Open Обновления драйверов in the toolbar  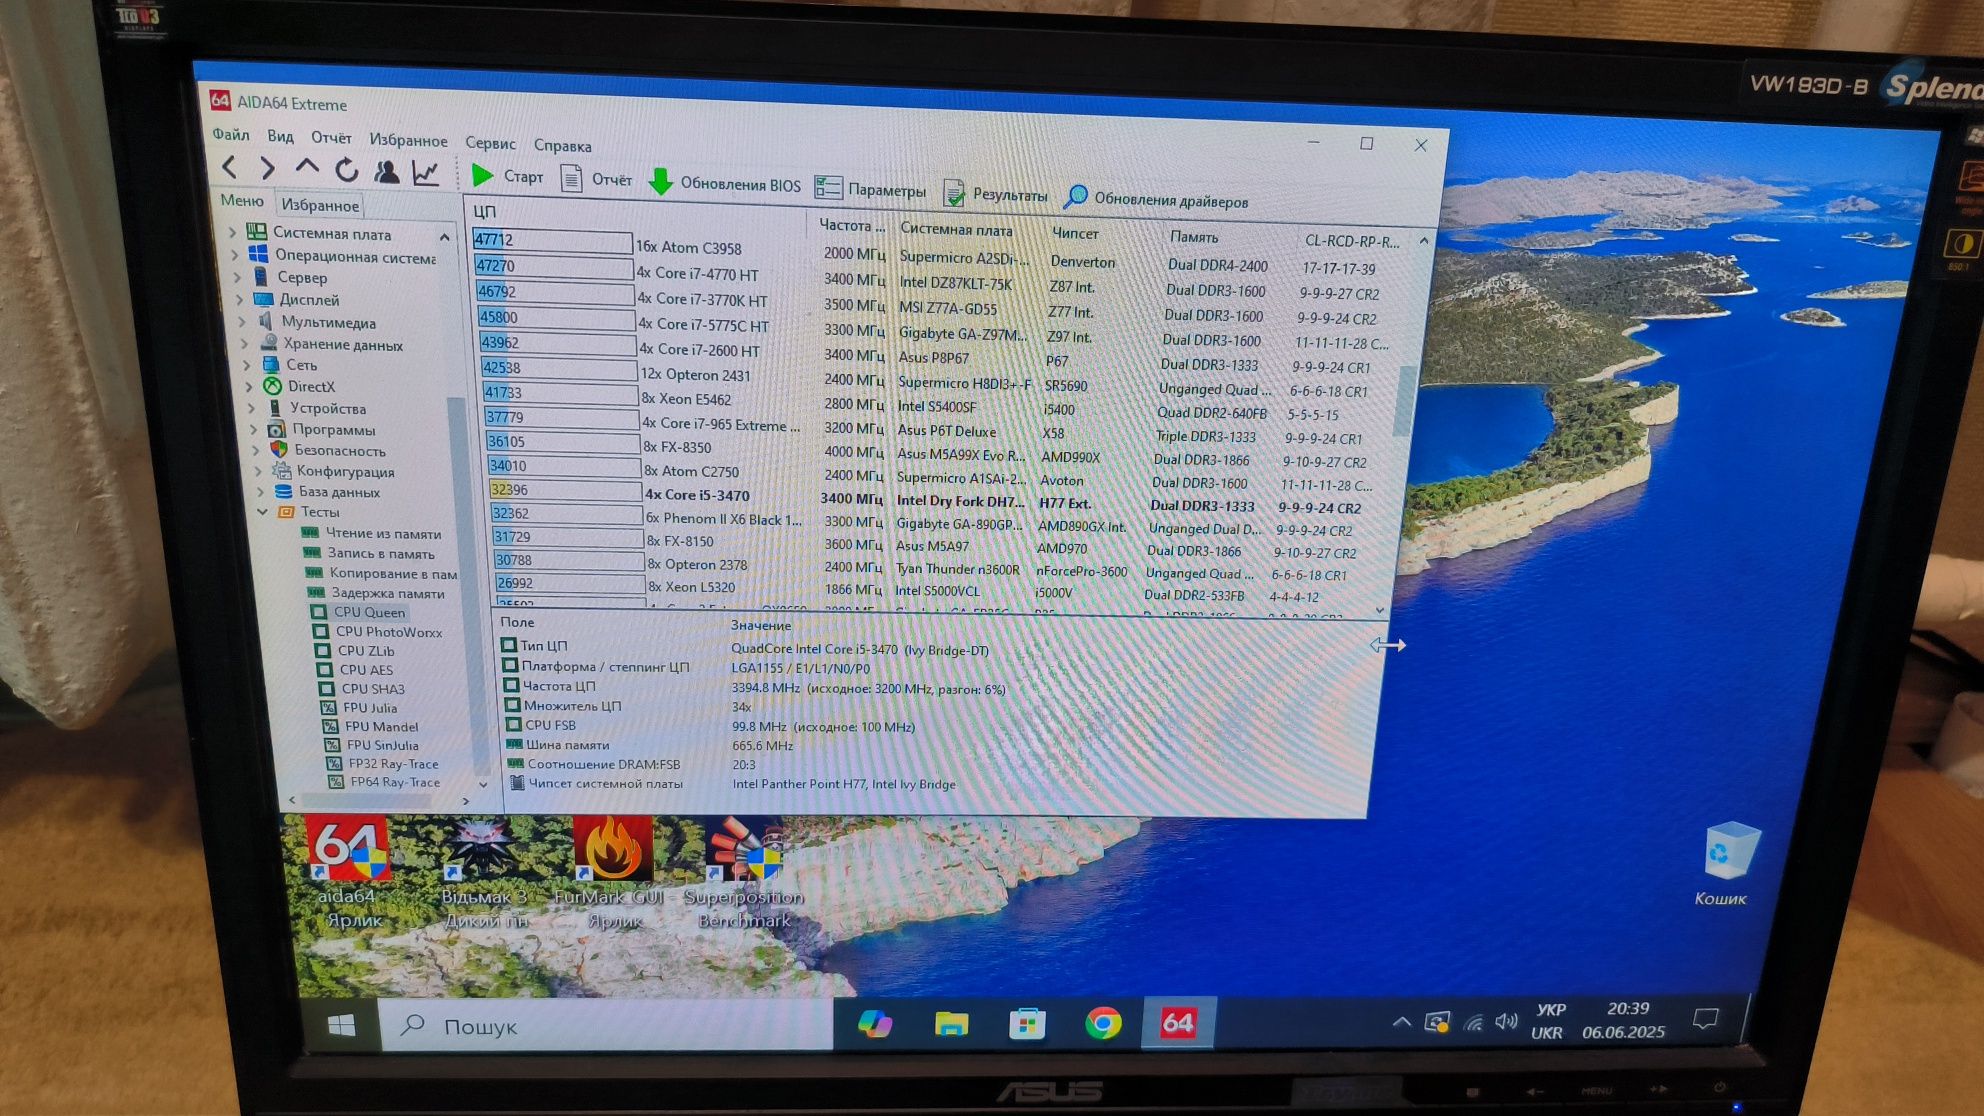point(1157,198)
